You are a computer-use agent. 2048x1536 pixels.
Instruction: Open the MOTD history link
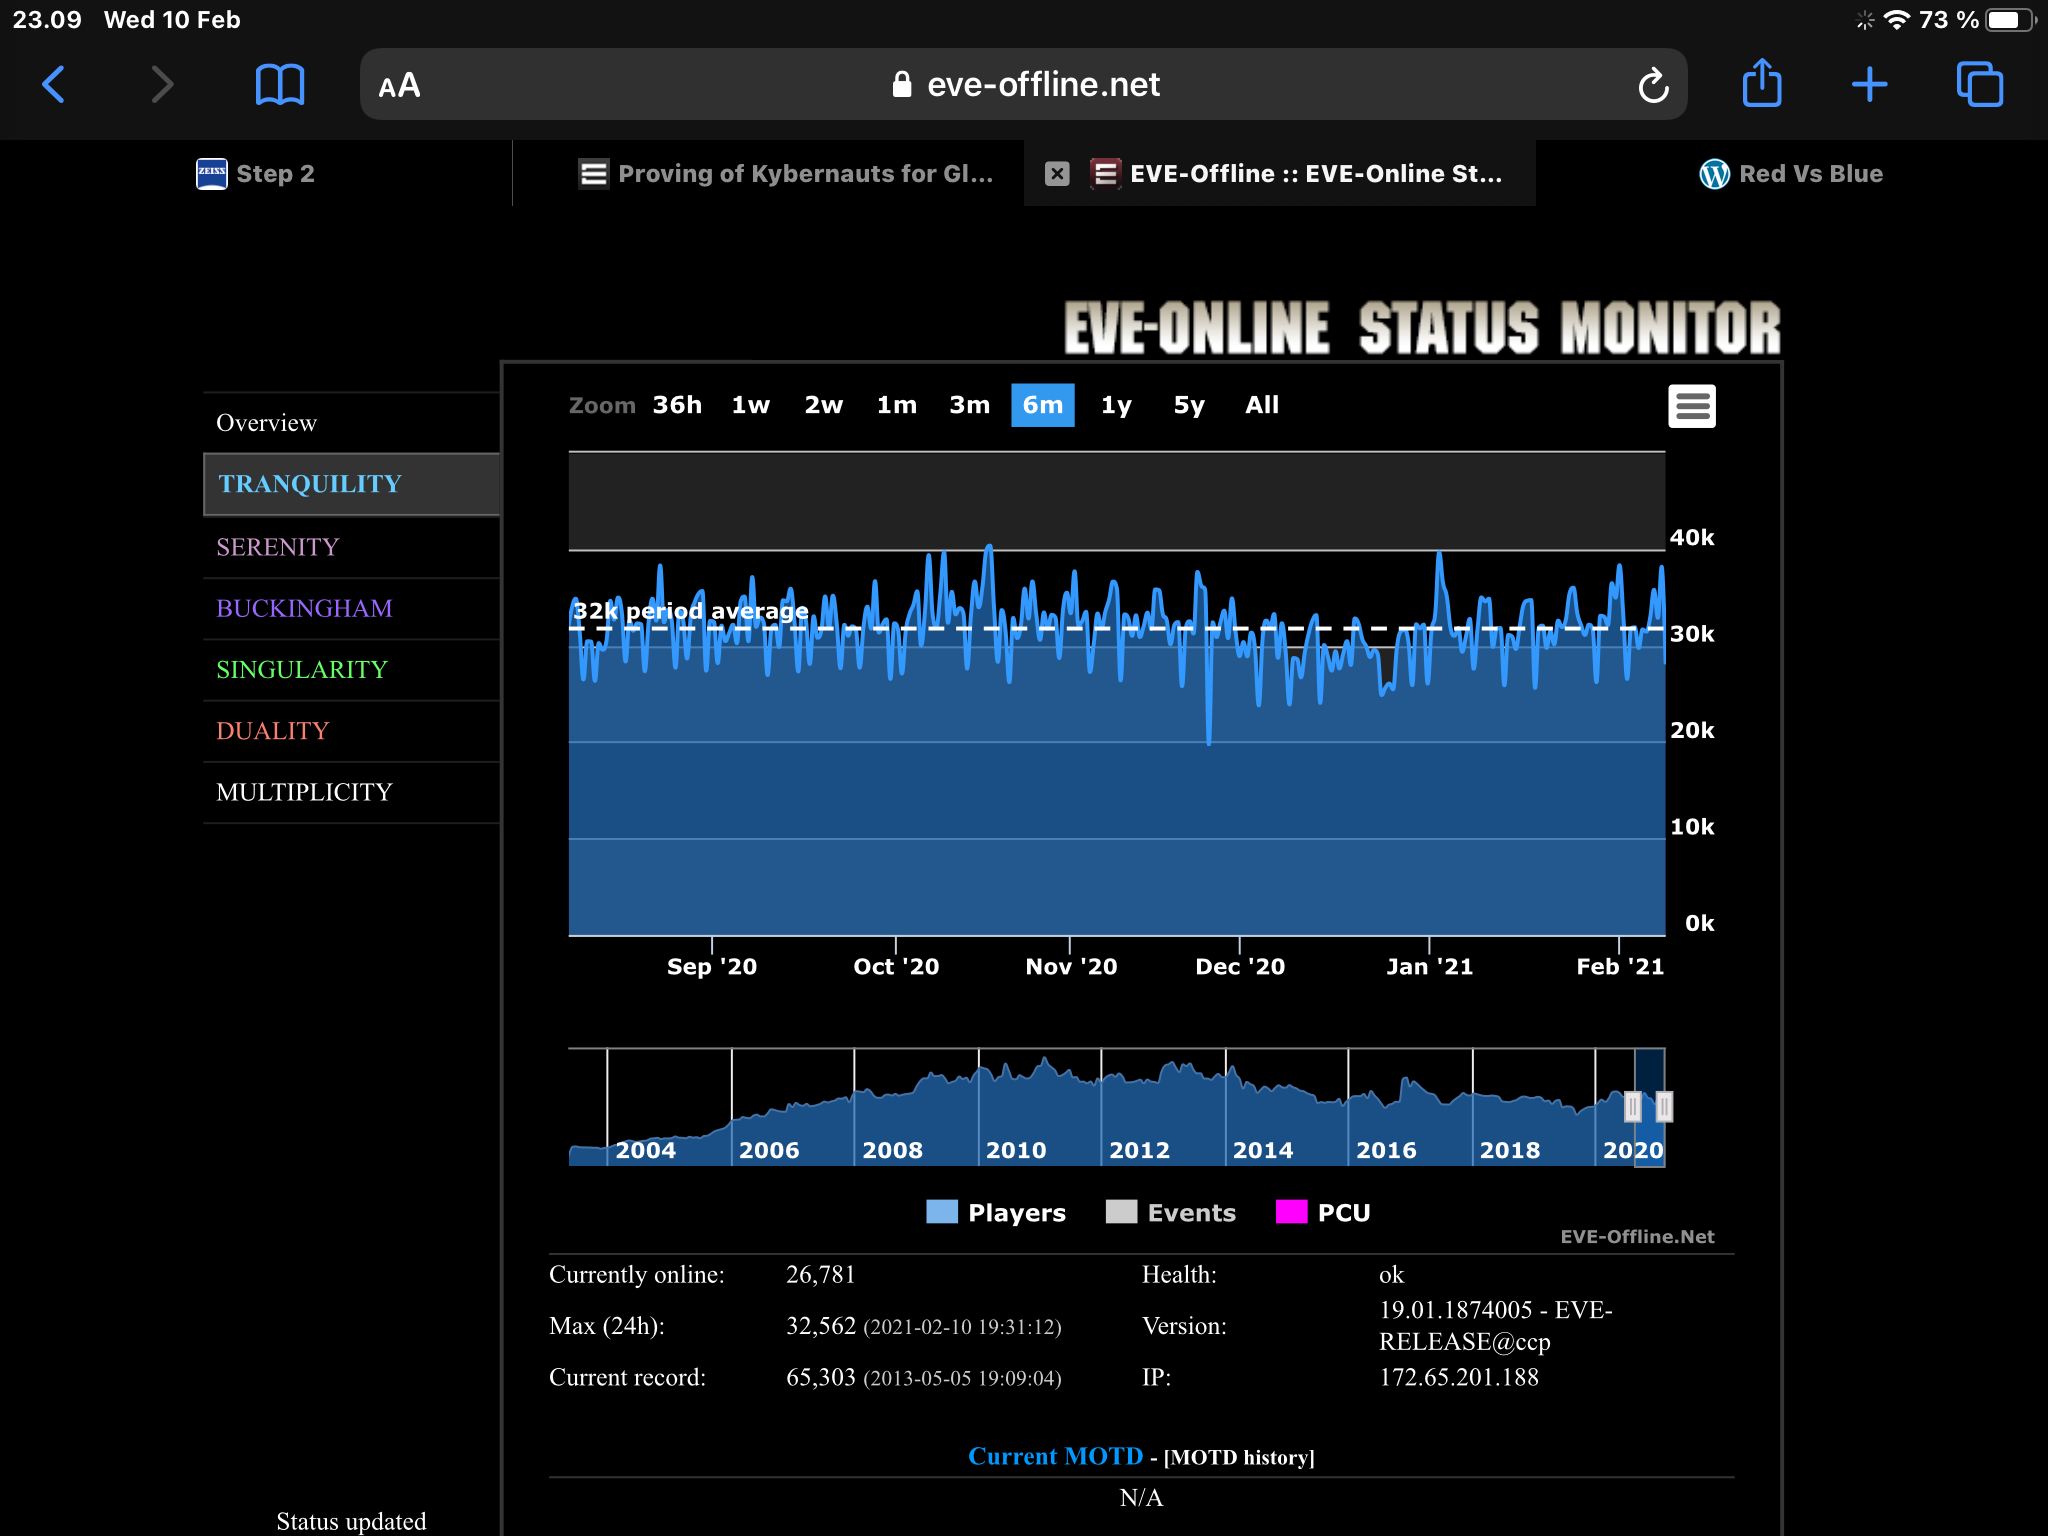pos(1239,1457)
